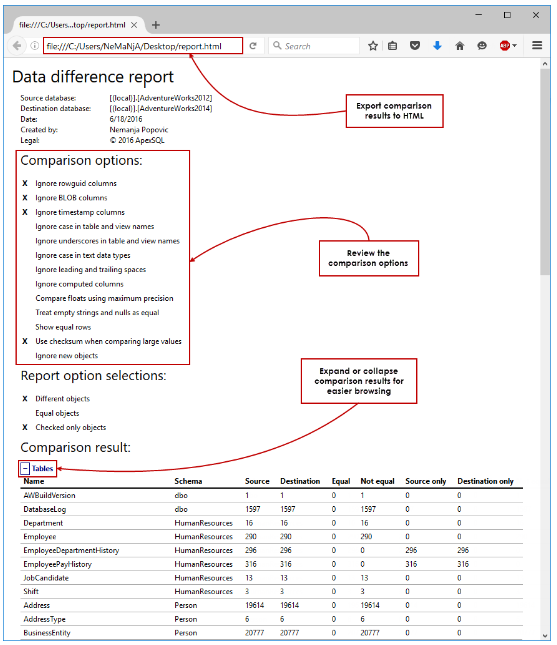Click the 'Show equal rows' option
Viewport: 557px width, 645px height.
pos(63,327)
